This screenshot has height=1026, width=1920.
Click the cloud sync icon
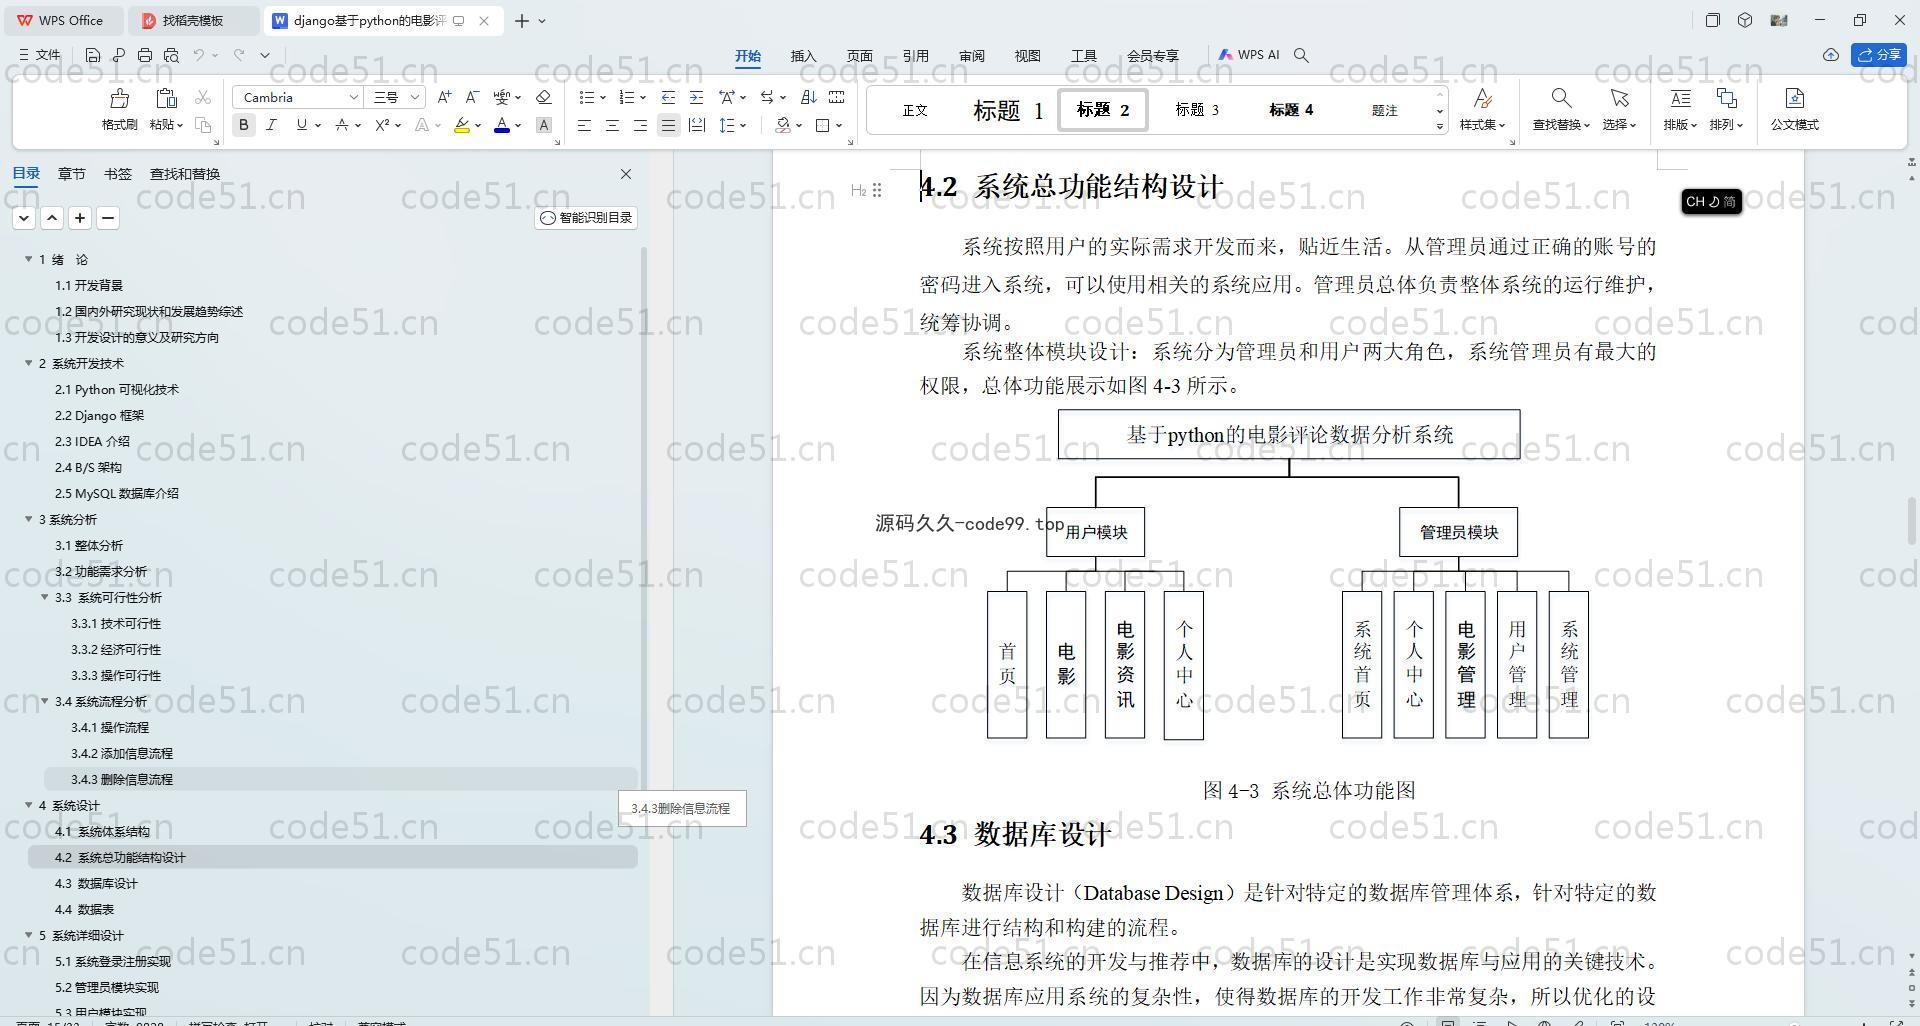pyautogui.click(x=1831, y=55)
